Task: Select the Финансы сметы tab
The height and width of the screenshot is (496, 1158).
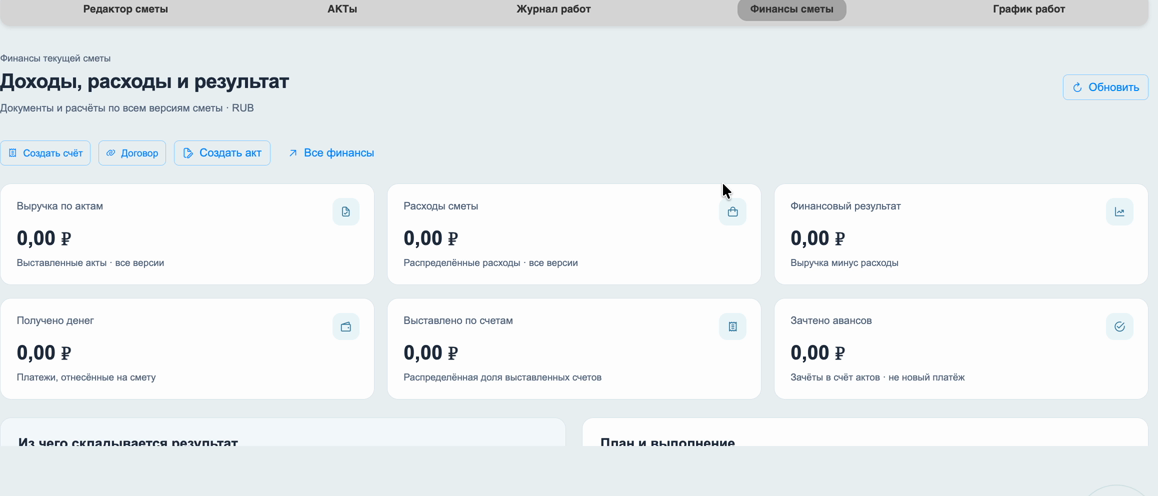Action: [x=792, y=10]
